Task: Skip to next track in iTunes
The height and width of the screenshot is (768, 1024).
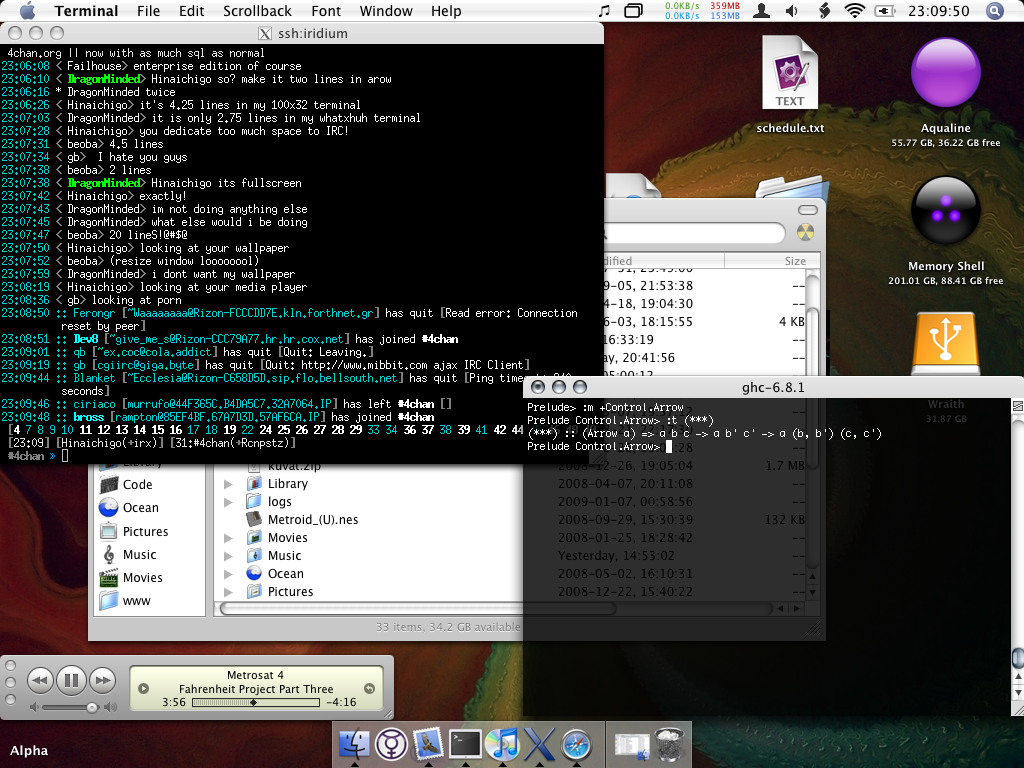Action: [x=102, y=681]
